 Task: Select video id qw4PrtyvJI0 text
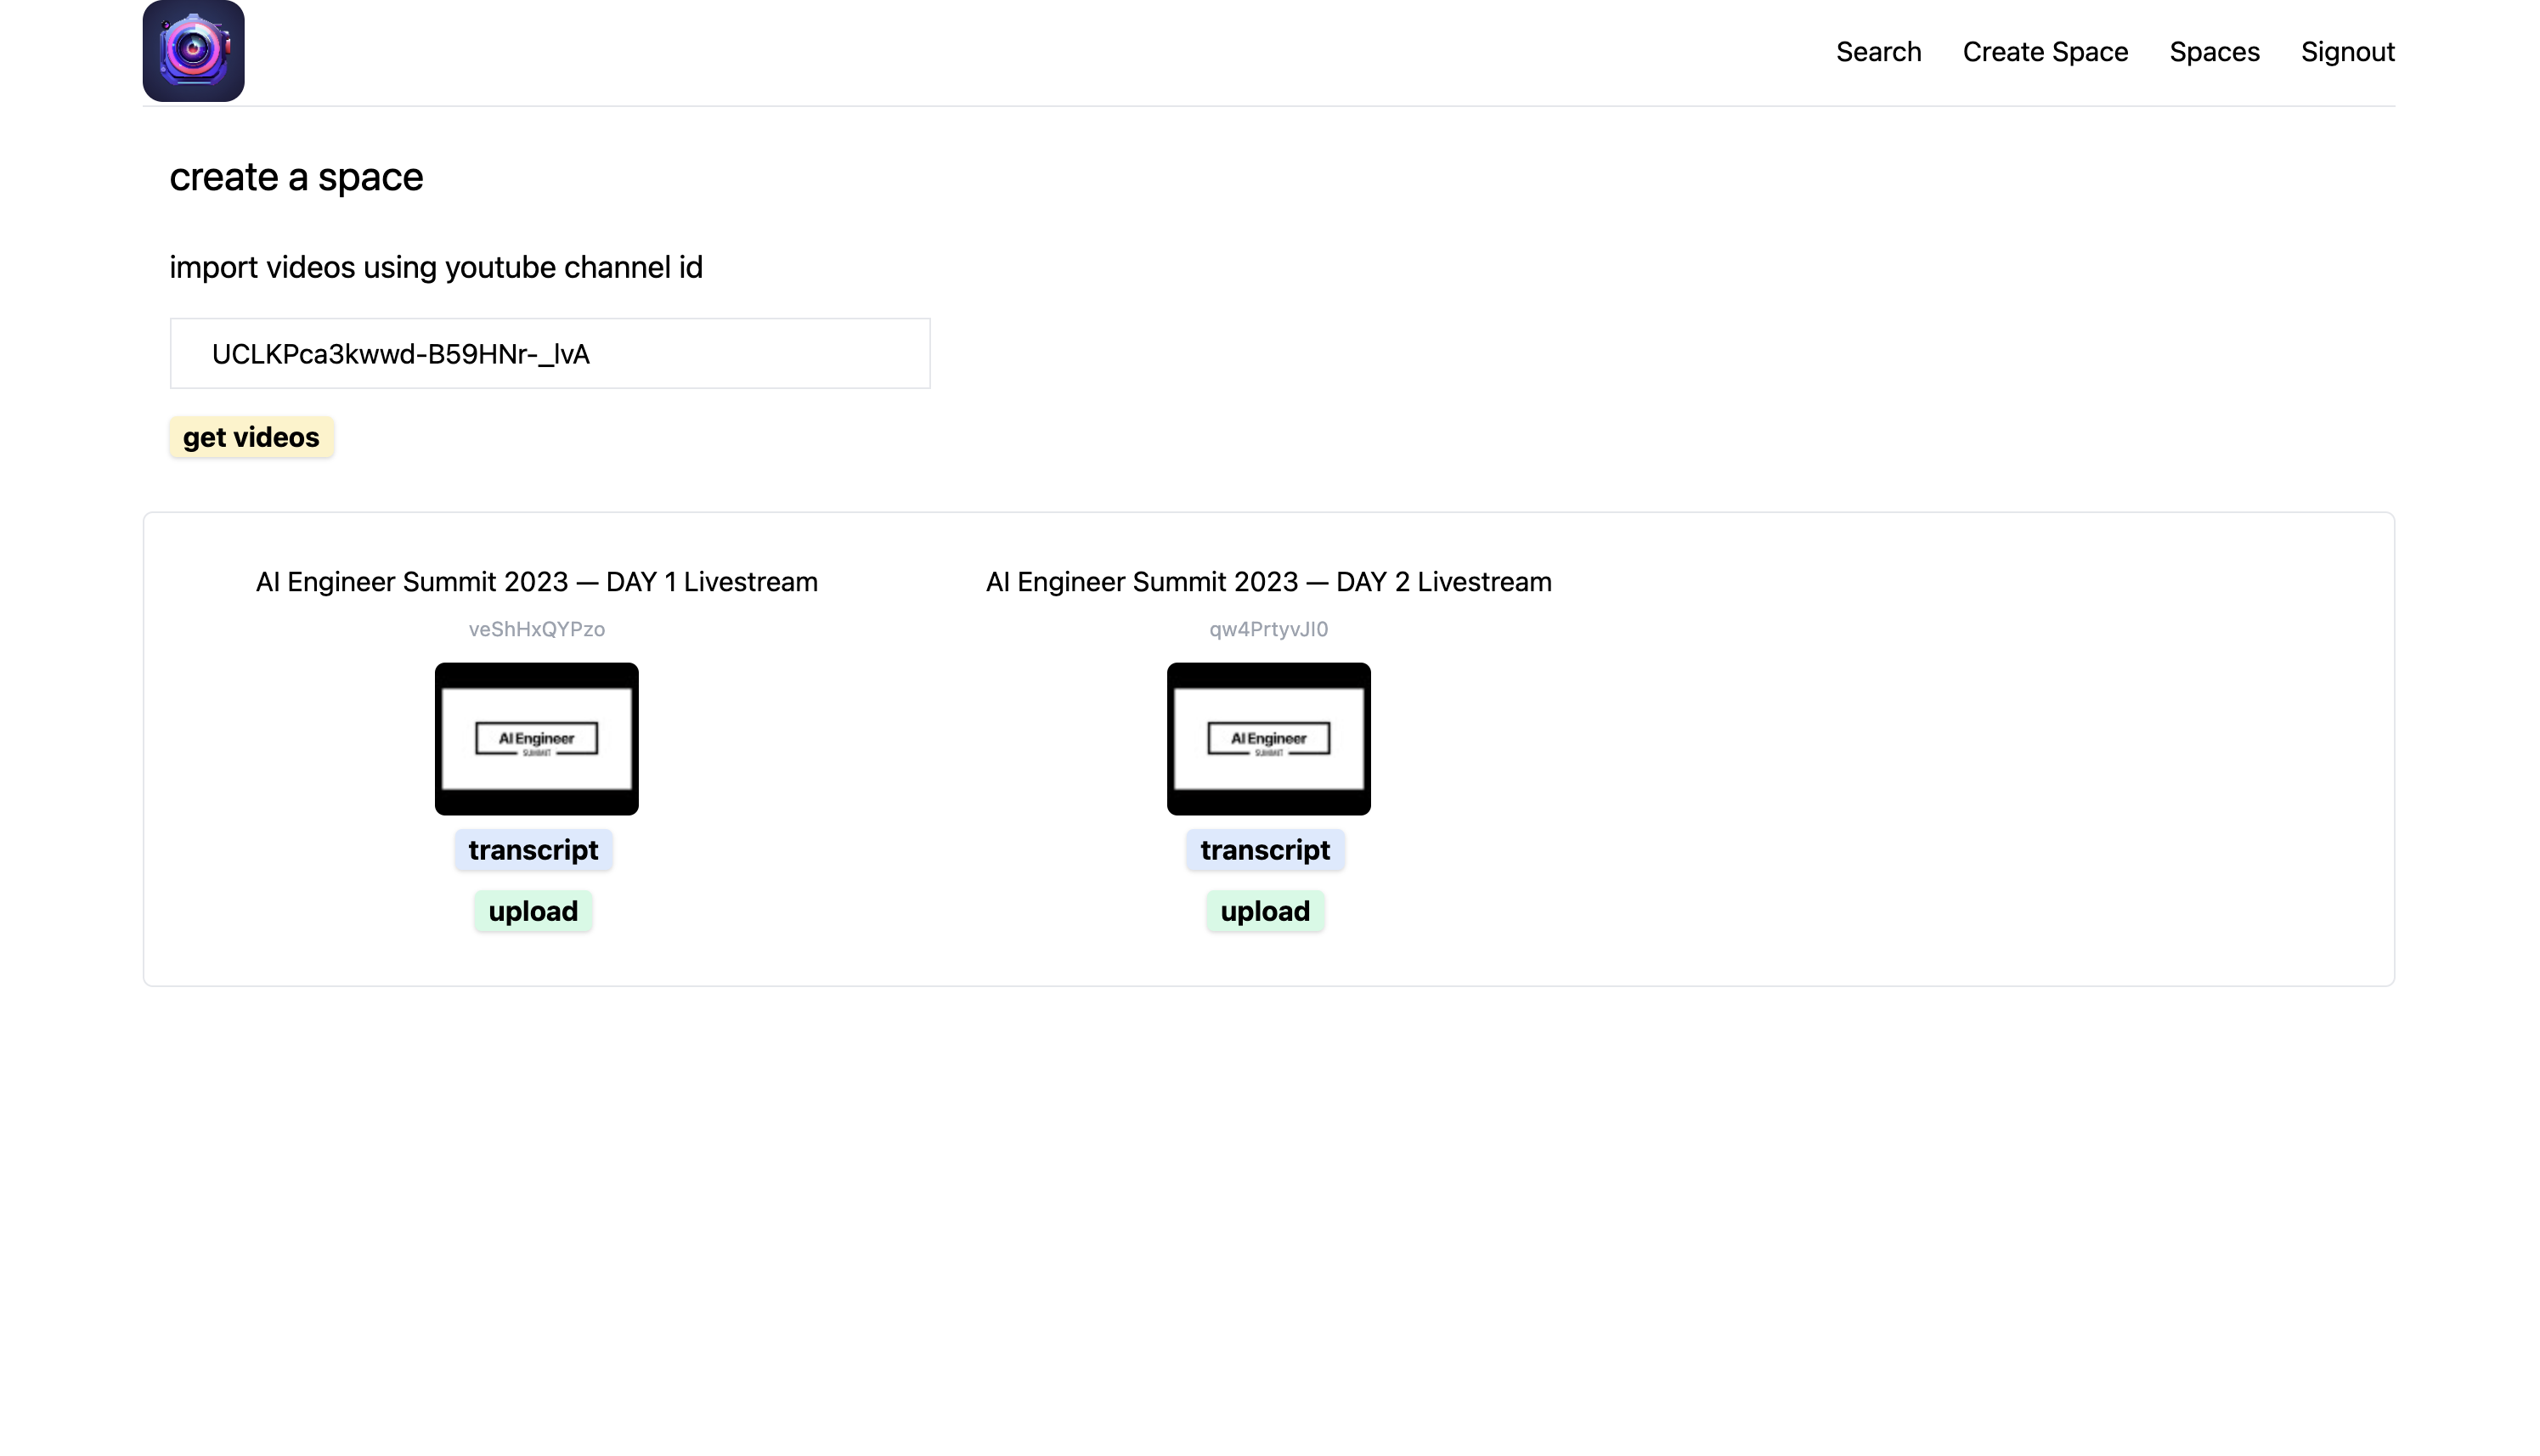click(x=1267, y=629)
